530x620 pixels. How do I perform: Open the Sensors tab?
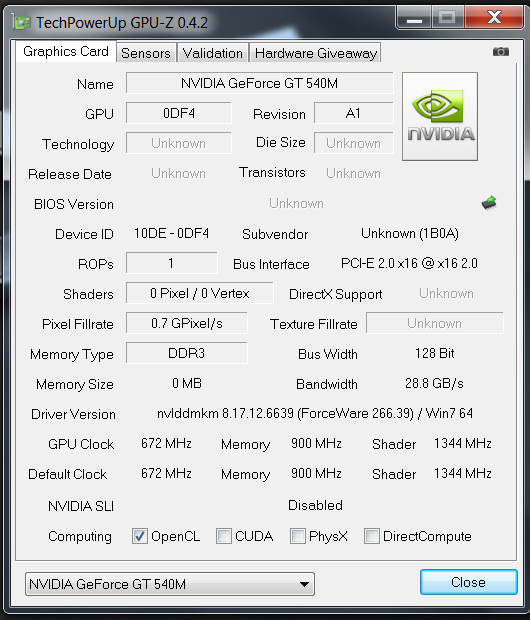146,53
